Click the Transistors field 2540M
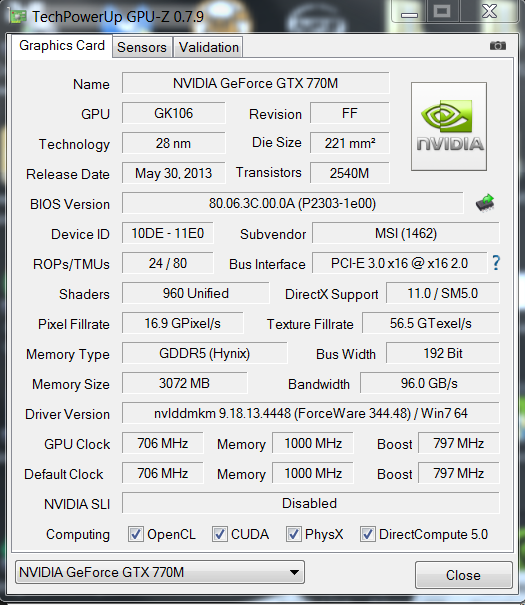The width and height of the screenshot is (525, 605). pyautogui.click(x=349, y=173)
